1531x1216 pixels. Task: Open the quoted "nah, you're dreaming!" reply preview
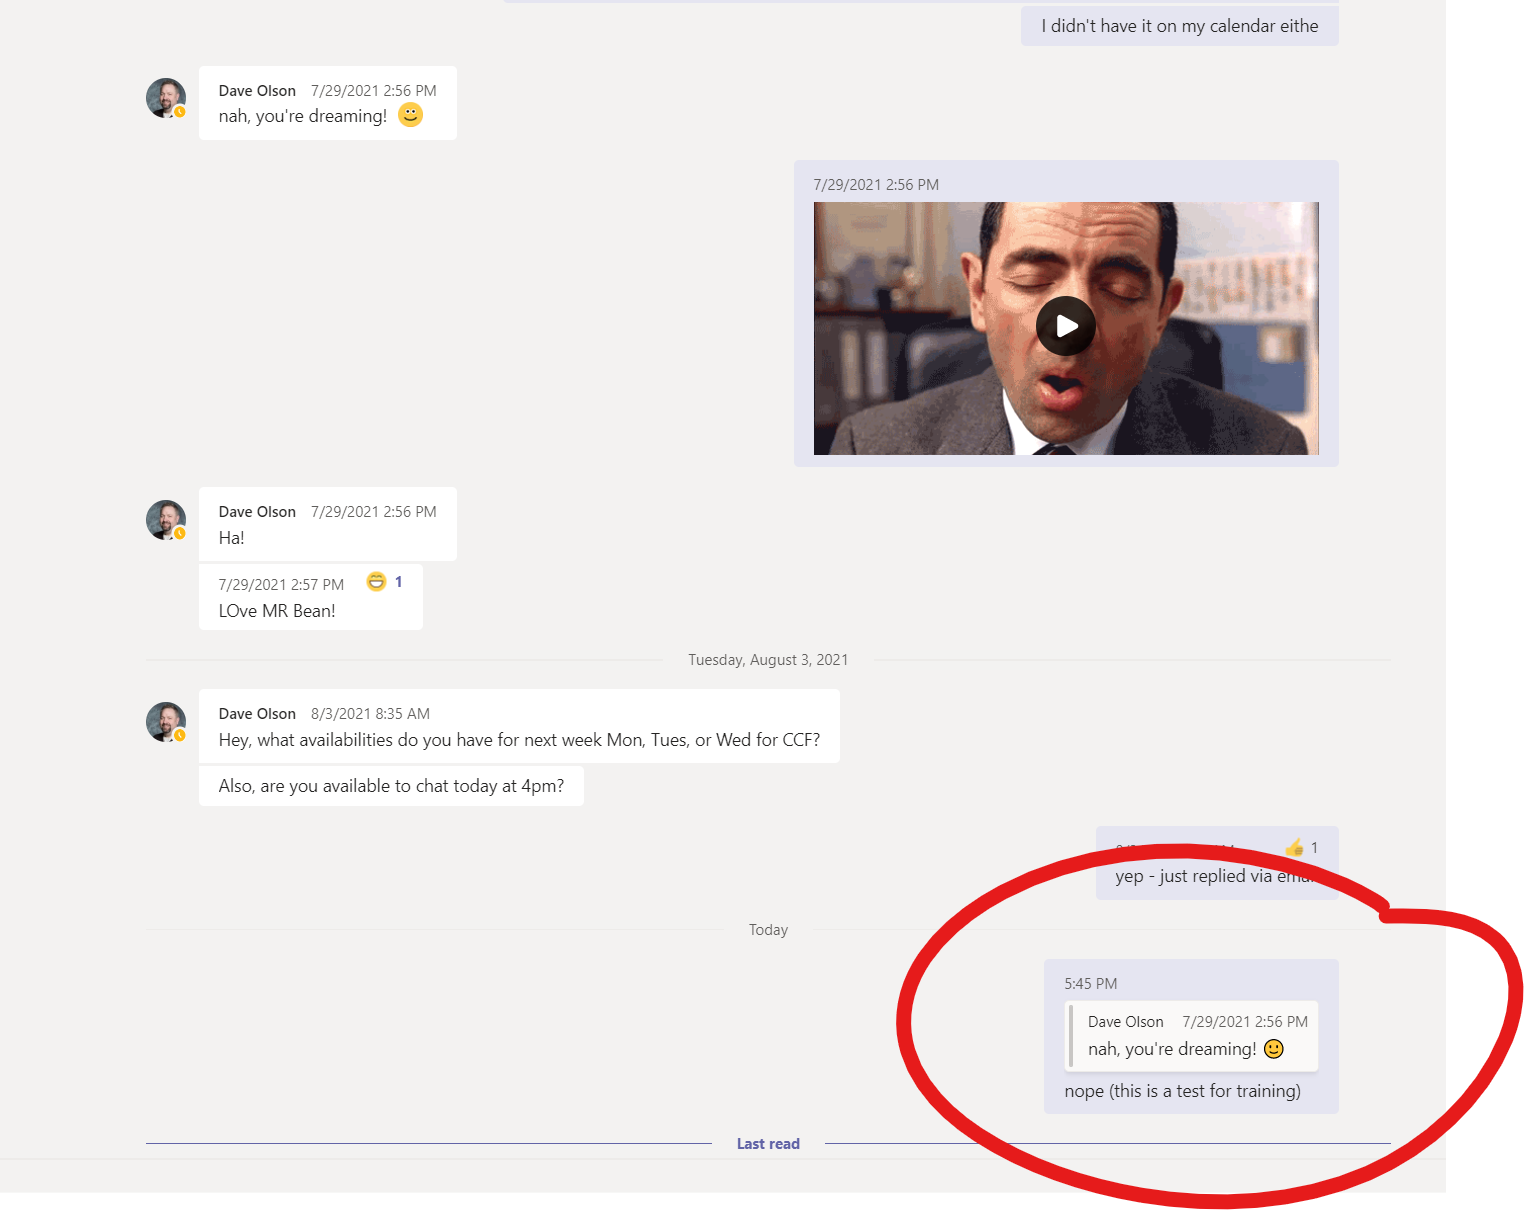(x=1191, y=1036)
